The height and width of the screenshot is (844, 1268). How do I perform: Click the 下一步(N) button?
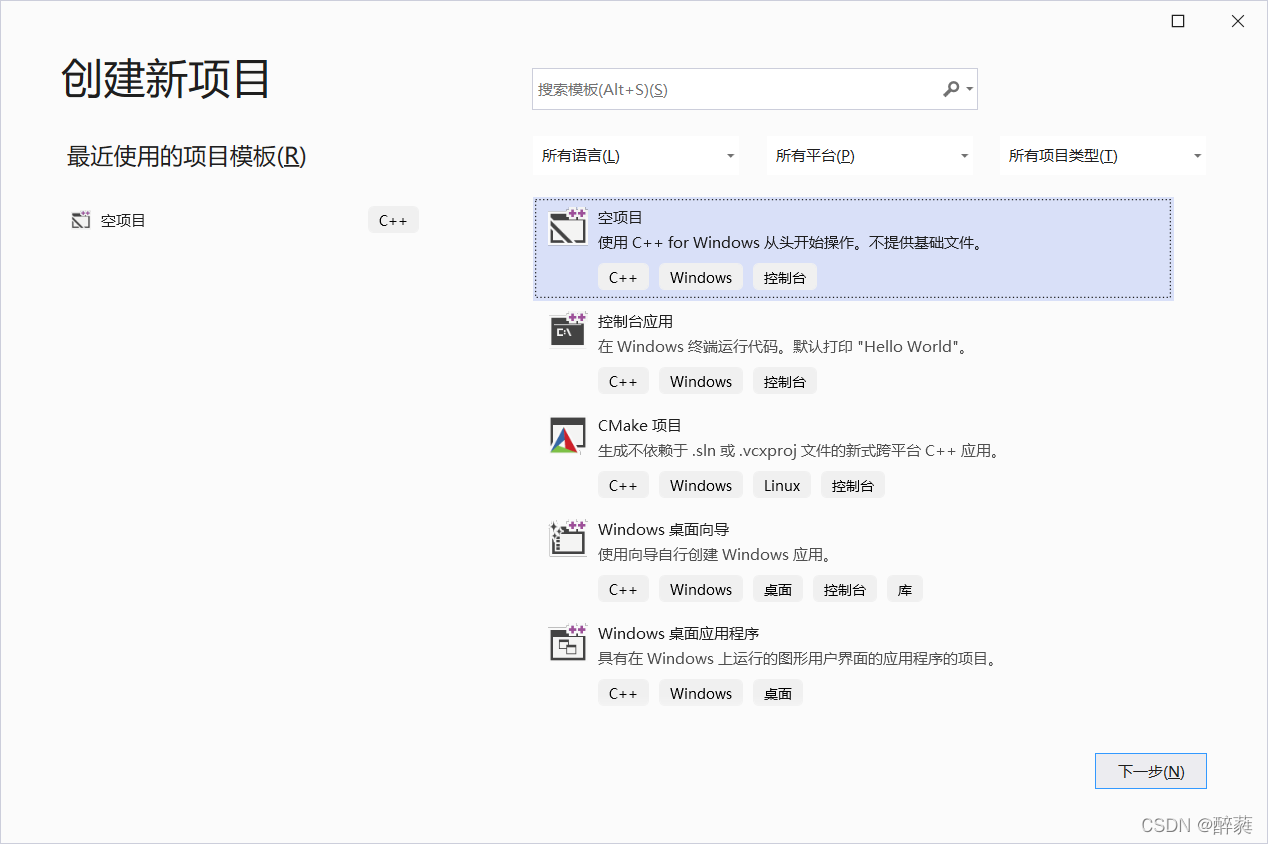click(1151, 771)
